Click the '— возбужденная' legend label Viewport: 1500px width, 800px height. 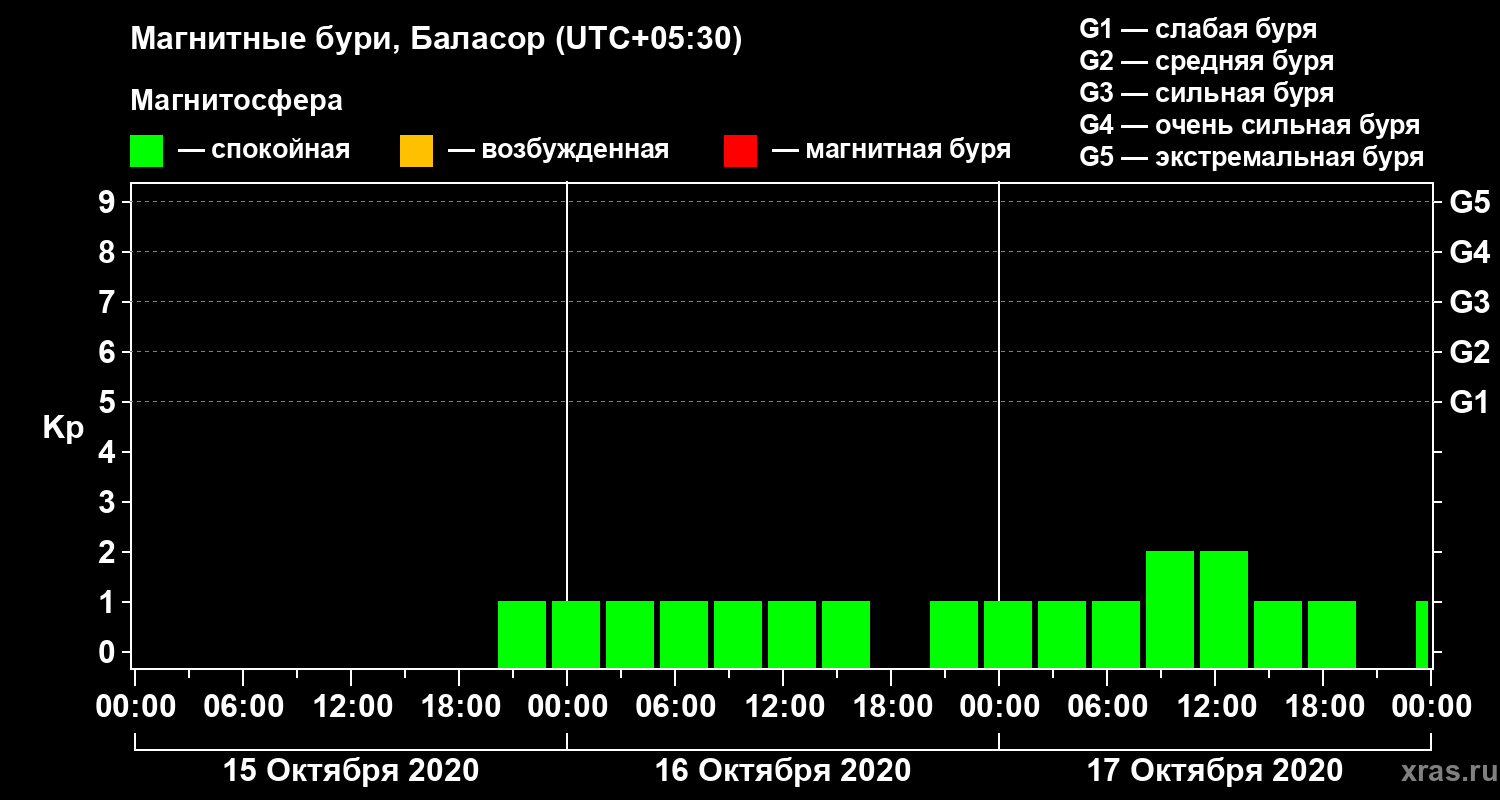click(558, 150)
